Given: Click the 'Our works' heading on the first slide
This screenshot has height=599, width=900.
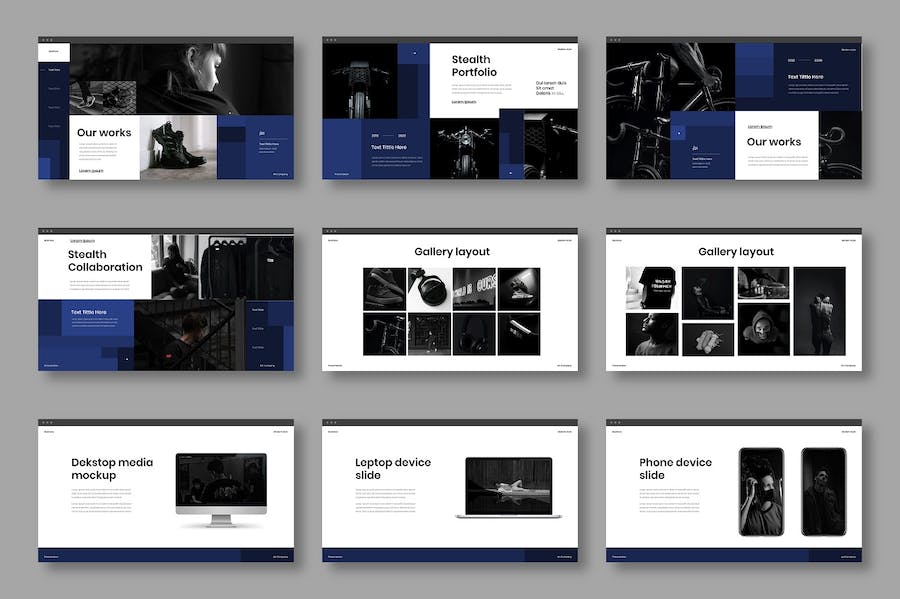Looking at the screenshot, I should pyautogui.click(x=102, y=133).
